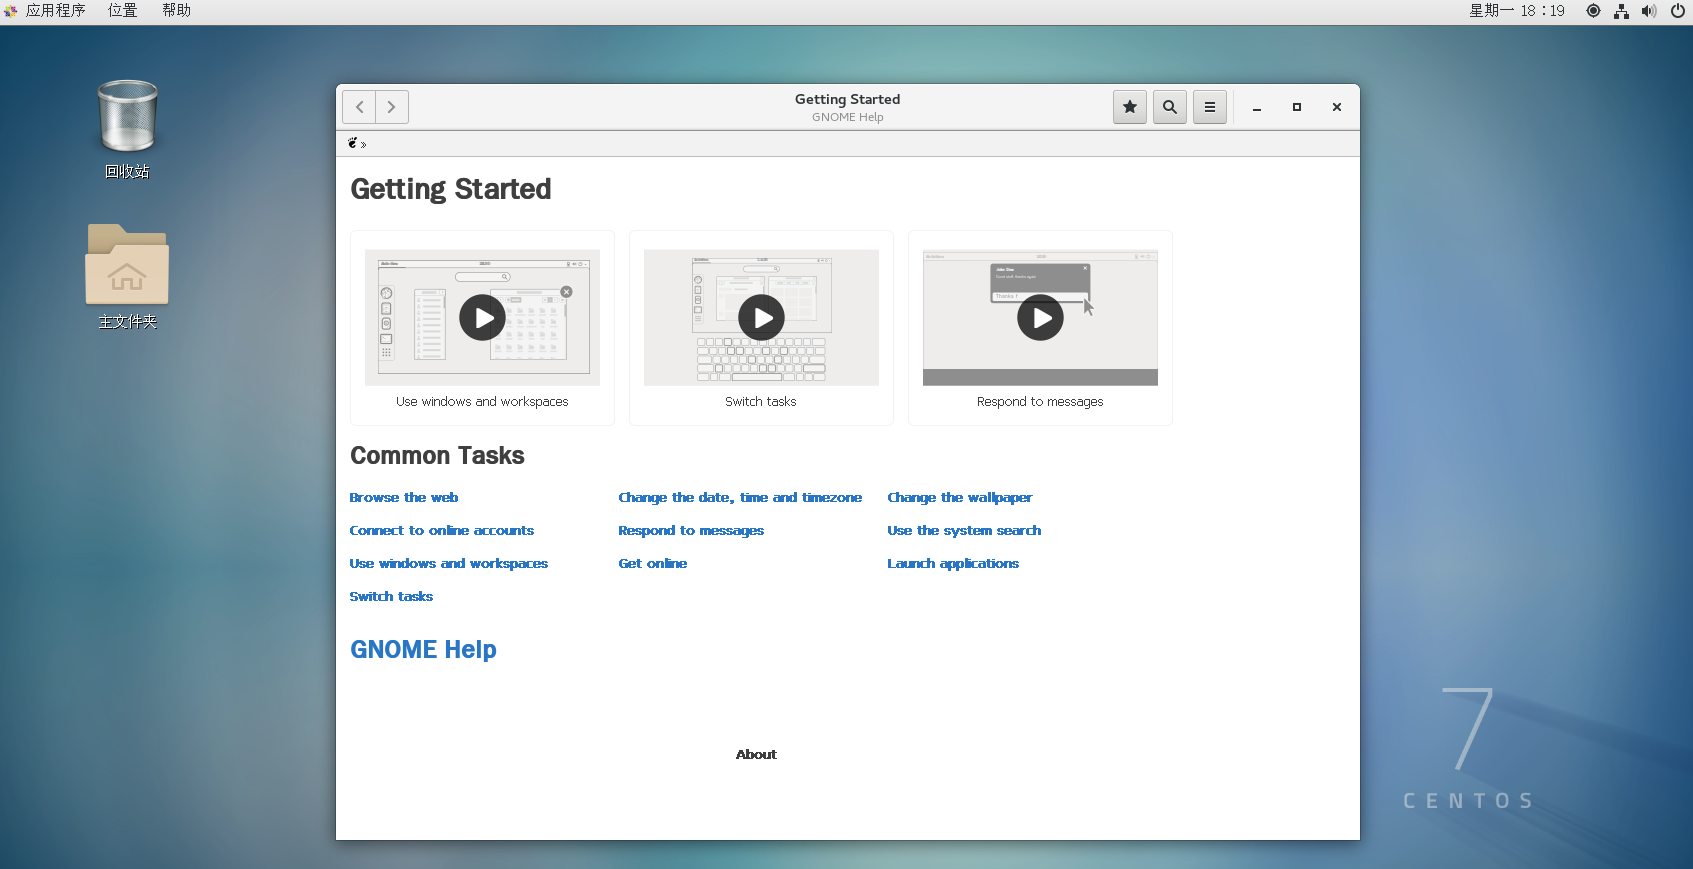
Task: Click the GNOME foot breadcrumb icon
Action: click(353, 143)
